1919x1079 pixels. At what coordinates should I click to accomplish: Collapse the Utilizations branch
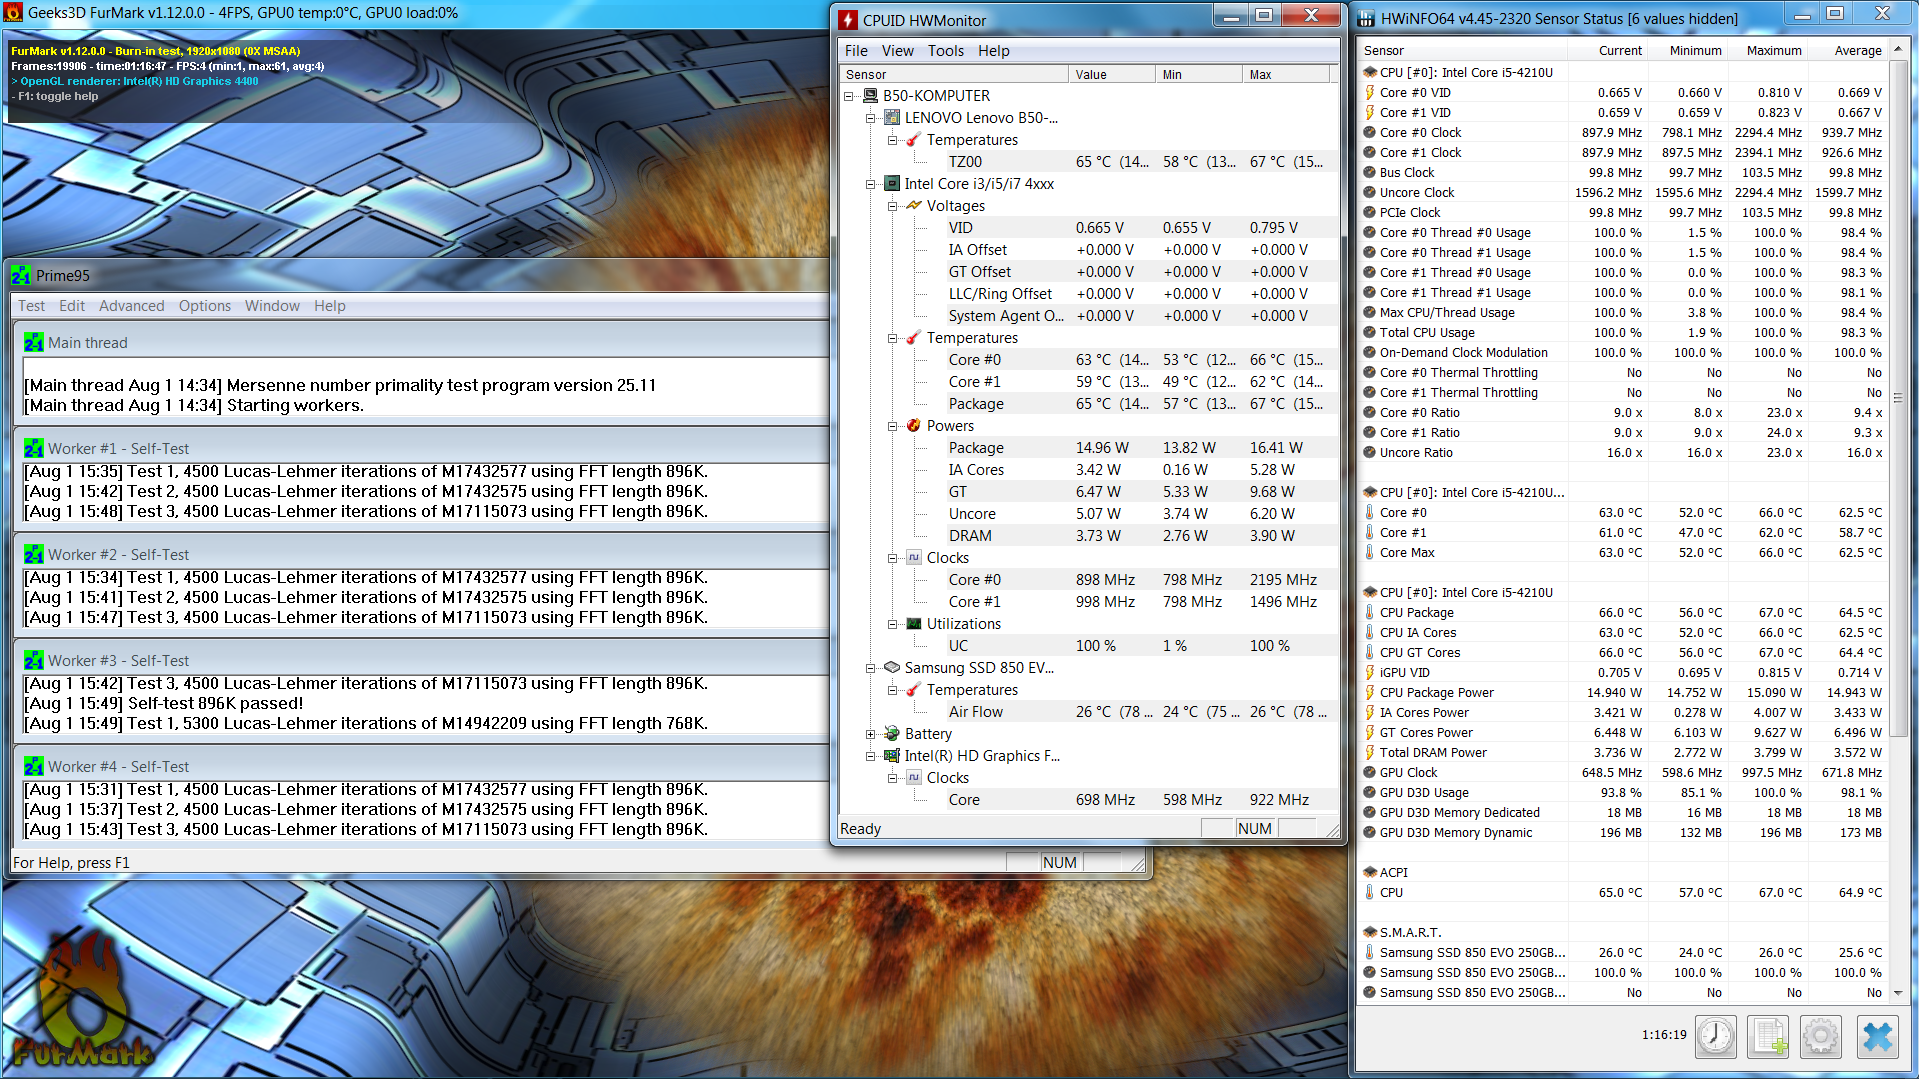click(x=893, y=624)
